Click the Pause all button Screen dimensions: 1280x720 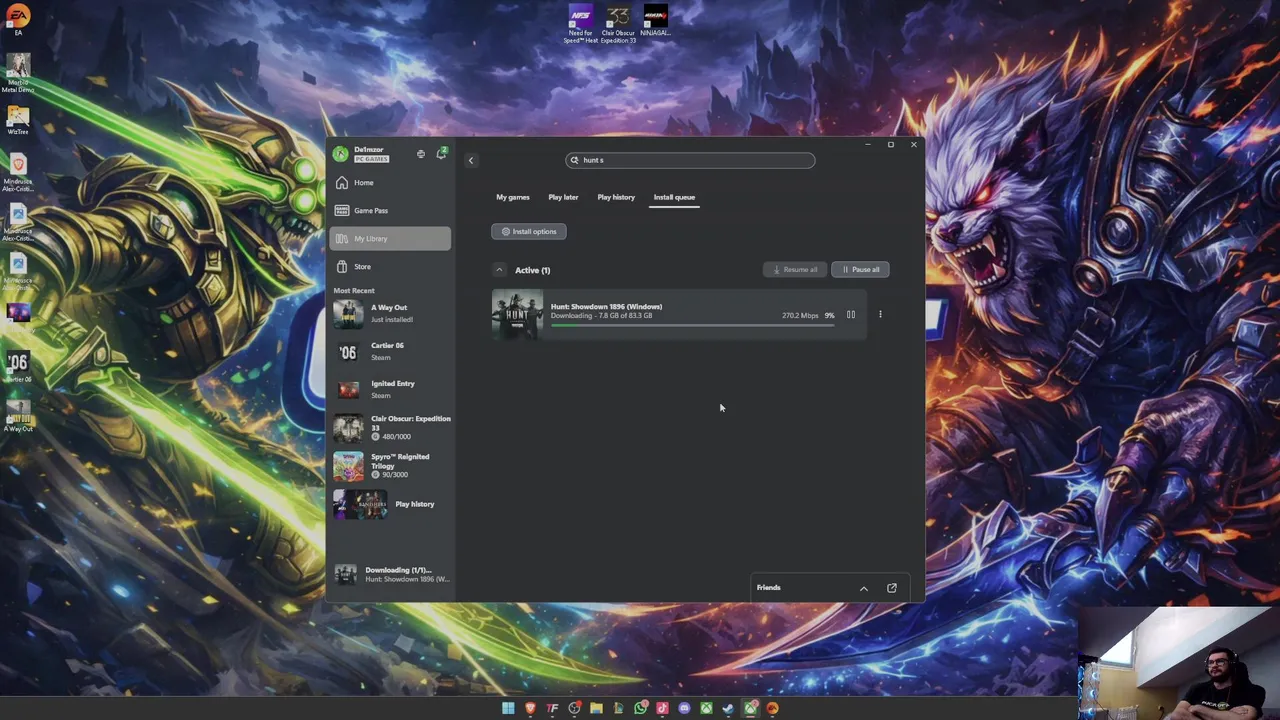pyautogui.click(x=860, y=270)
